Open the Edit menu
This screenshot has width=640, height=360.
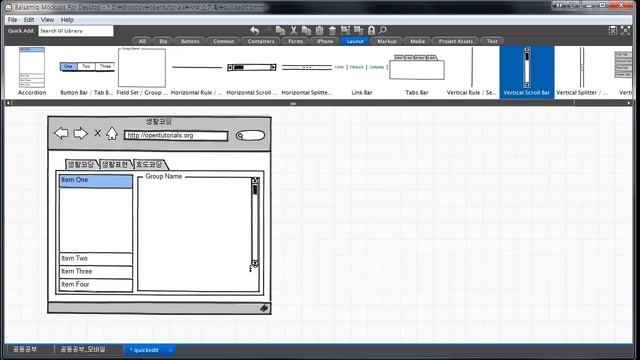(29, 20)
